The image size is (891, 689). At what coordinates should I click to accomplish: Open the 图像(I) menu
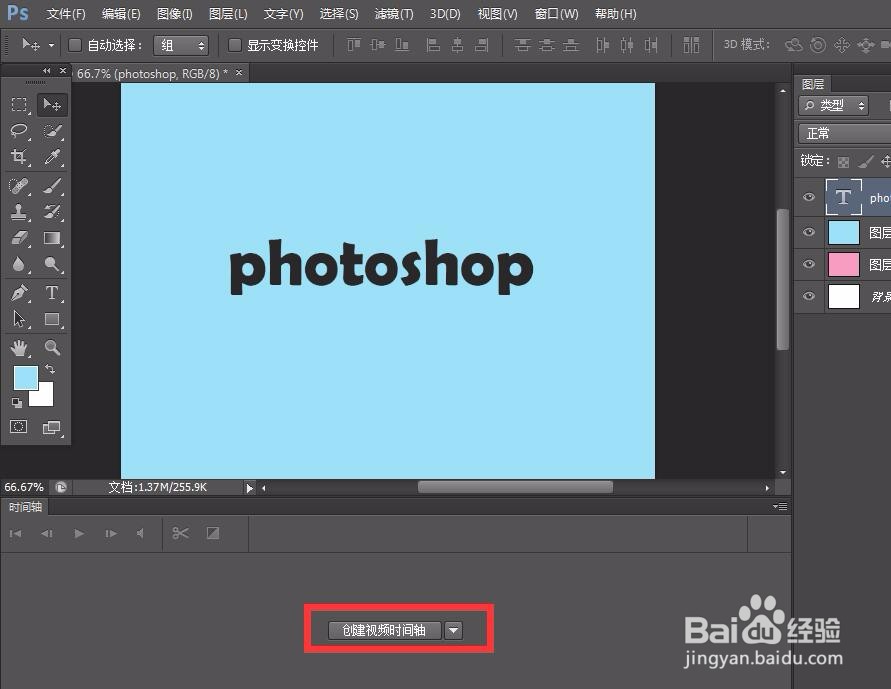(174, 14)
